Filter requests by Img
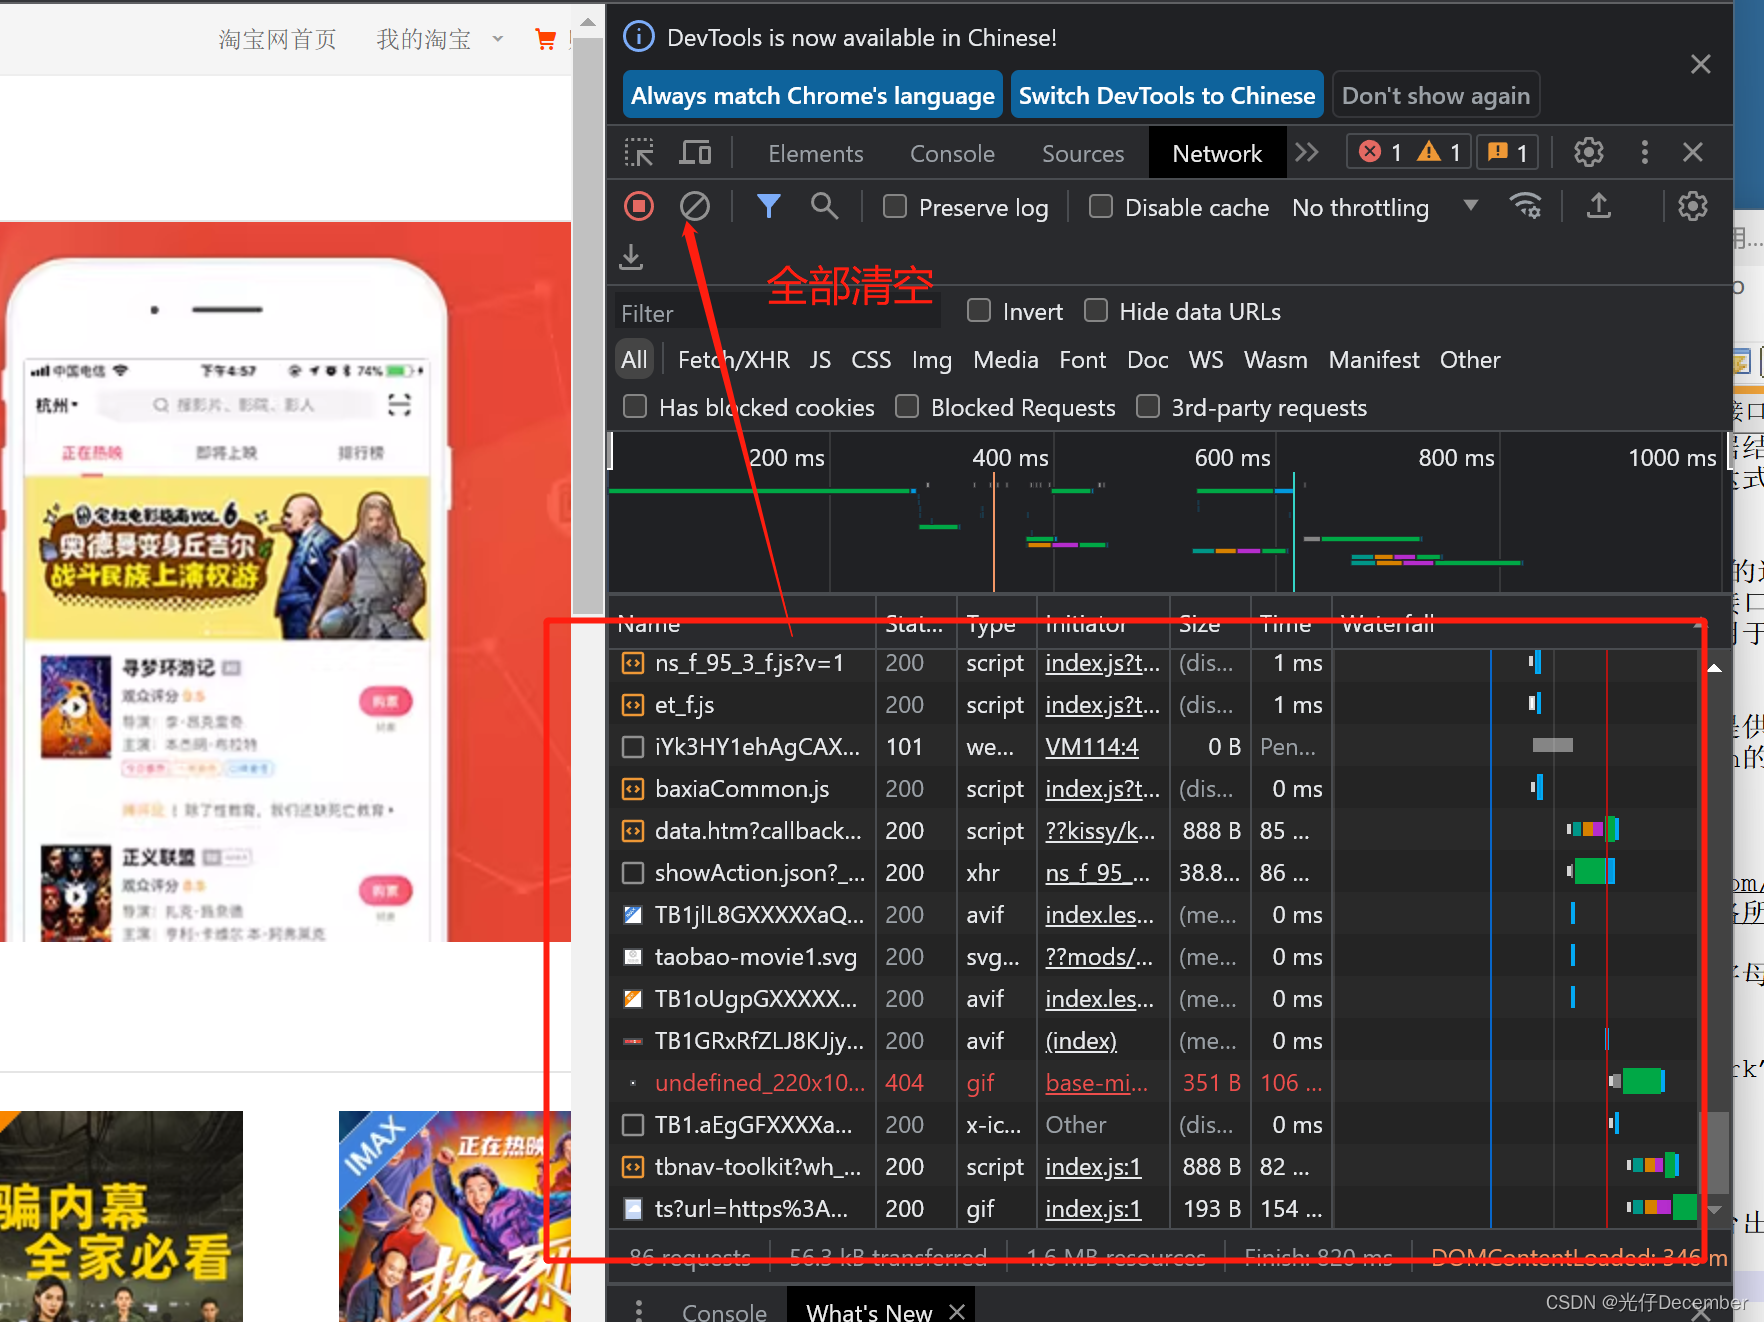This screenshot has width=1764, height=1322. tap(931, 359)
